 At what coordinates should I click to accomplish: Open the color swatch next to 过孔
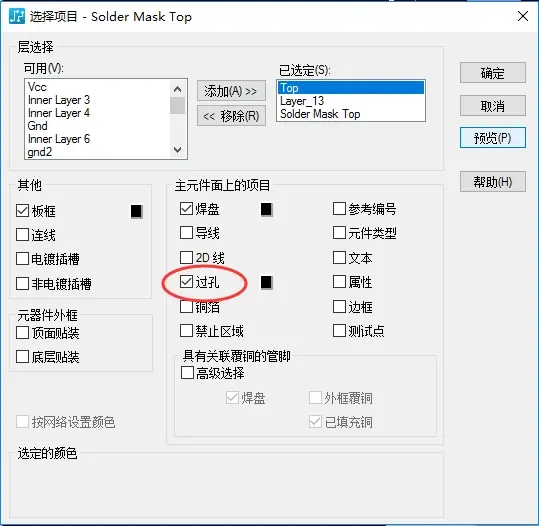click(x=267, y=283)
